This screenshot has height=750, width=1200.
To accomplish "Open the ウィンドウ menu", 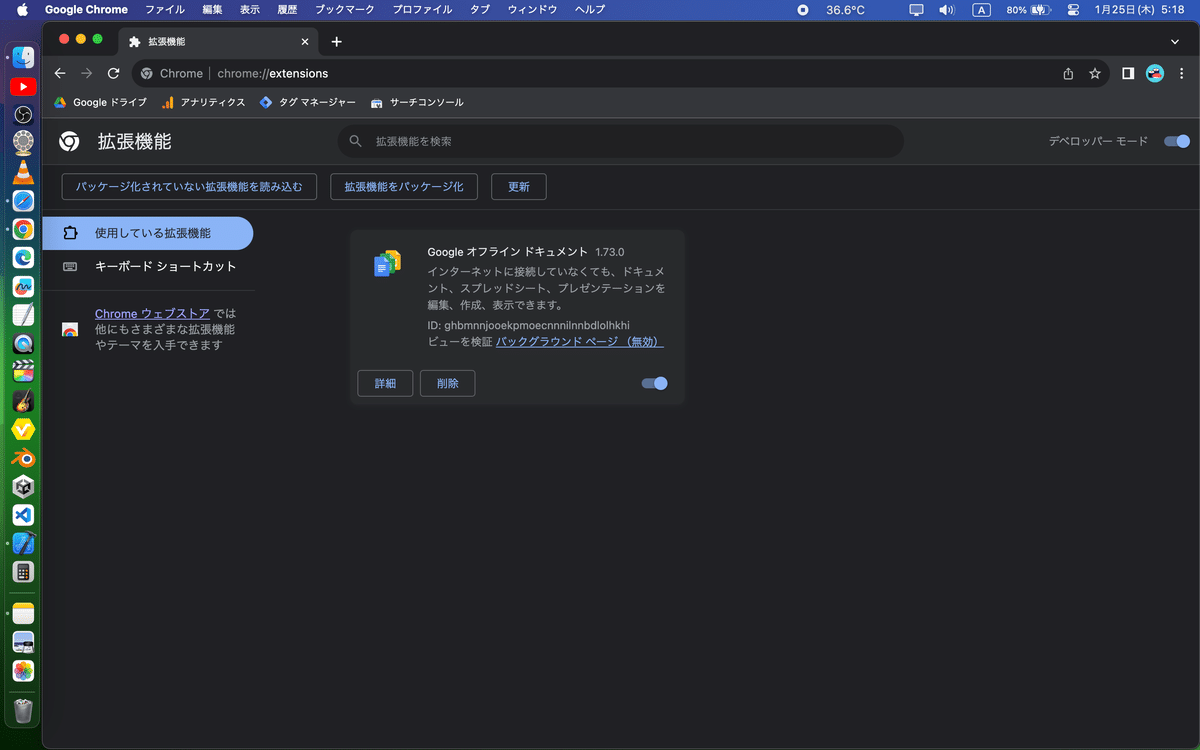I will pyautogui.click(x=532, y=9).
